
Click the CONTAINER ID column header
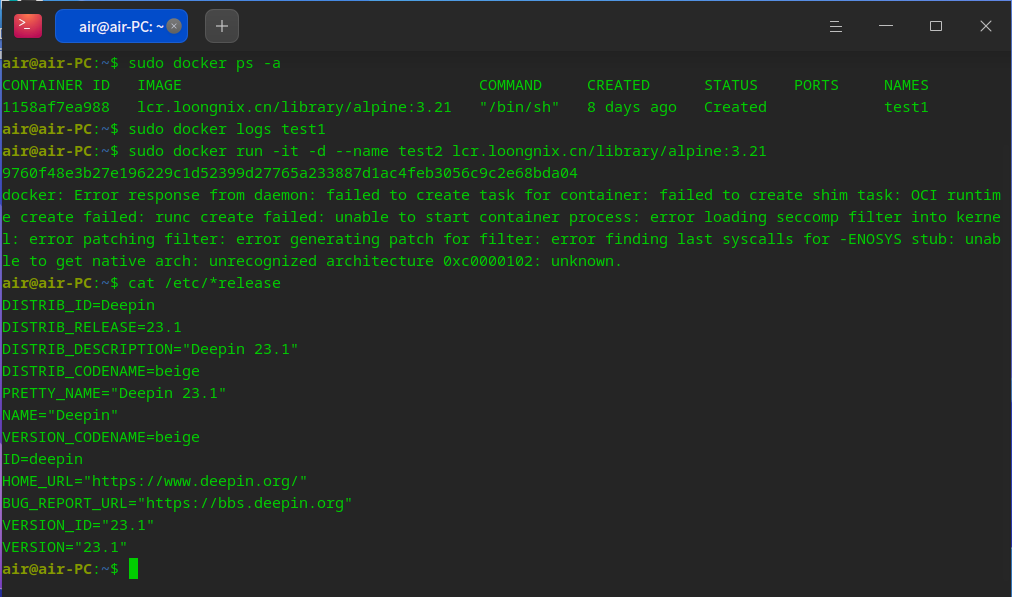[56, 85]
